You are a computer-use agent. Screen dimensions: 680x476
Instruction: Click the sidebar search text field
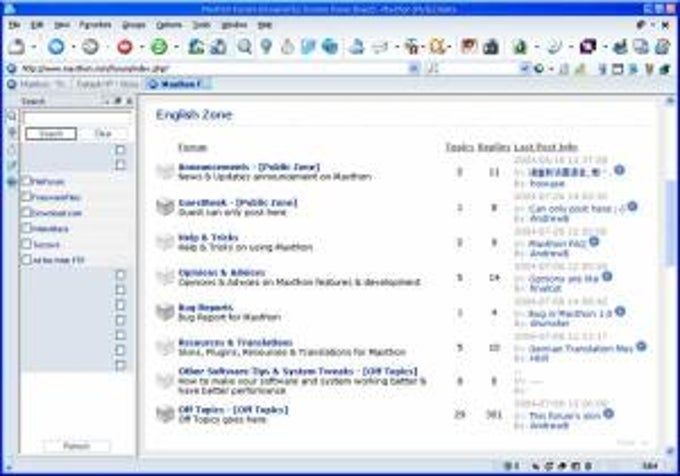[x=77, y=117]
